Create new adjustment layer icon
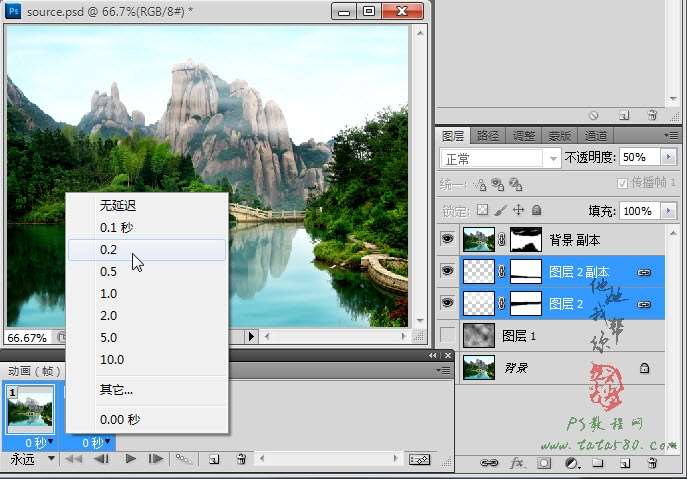687x479 pixels. coord(570,464)
